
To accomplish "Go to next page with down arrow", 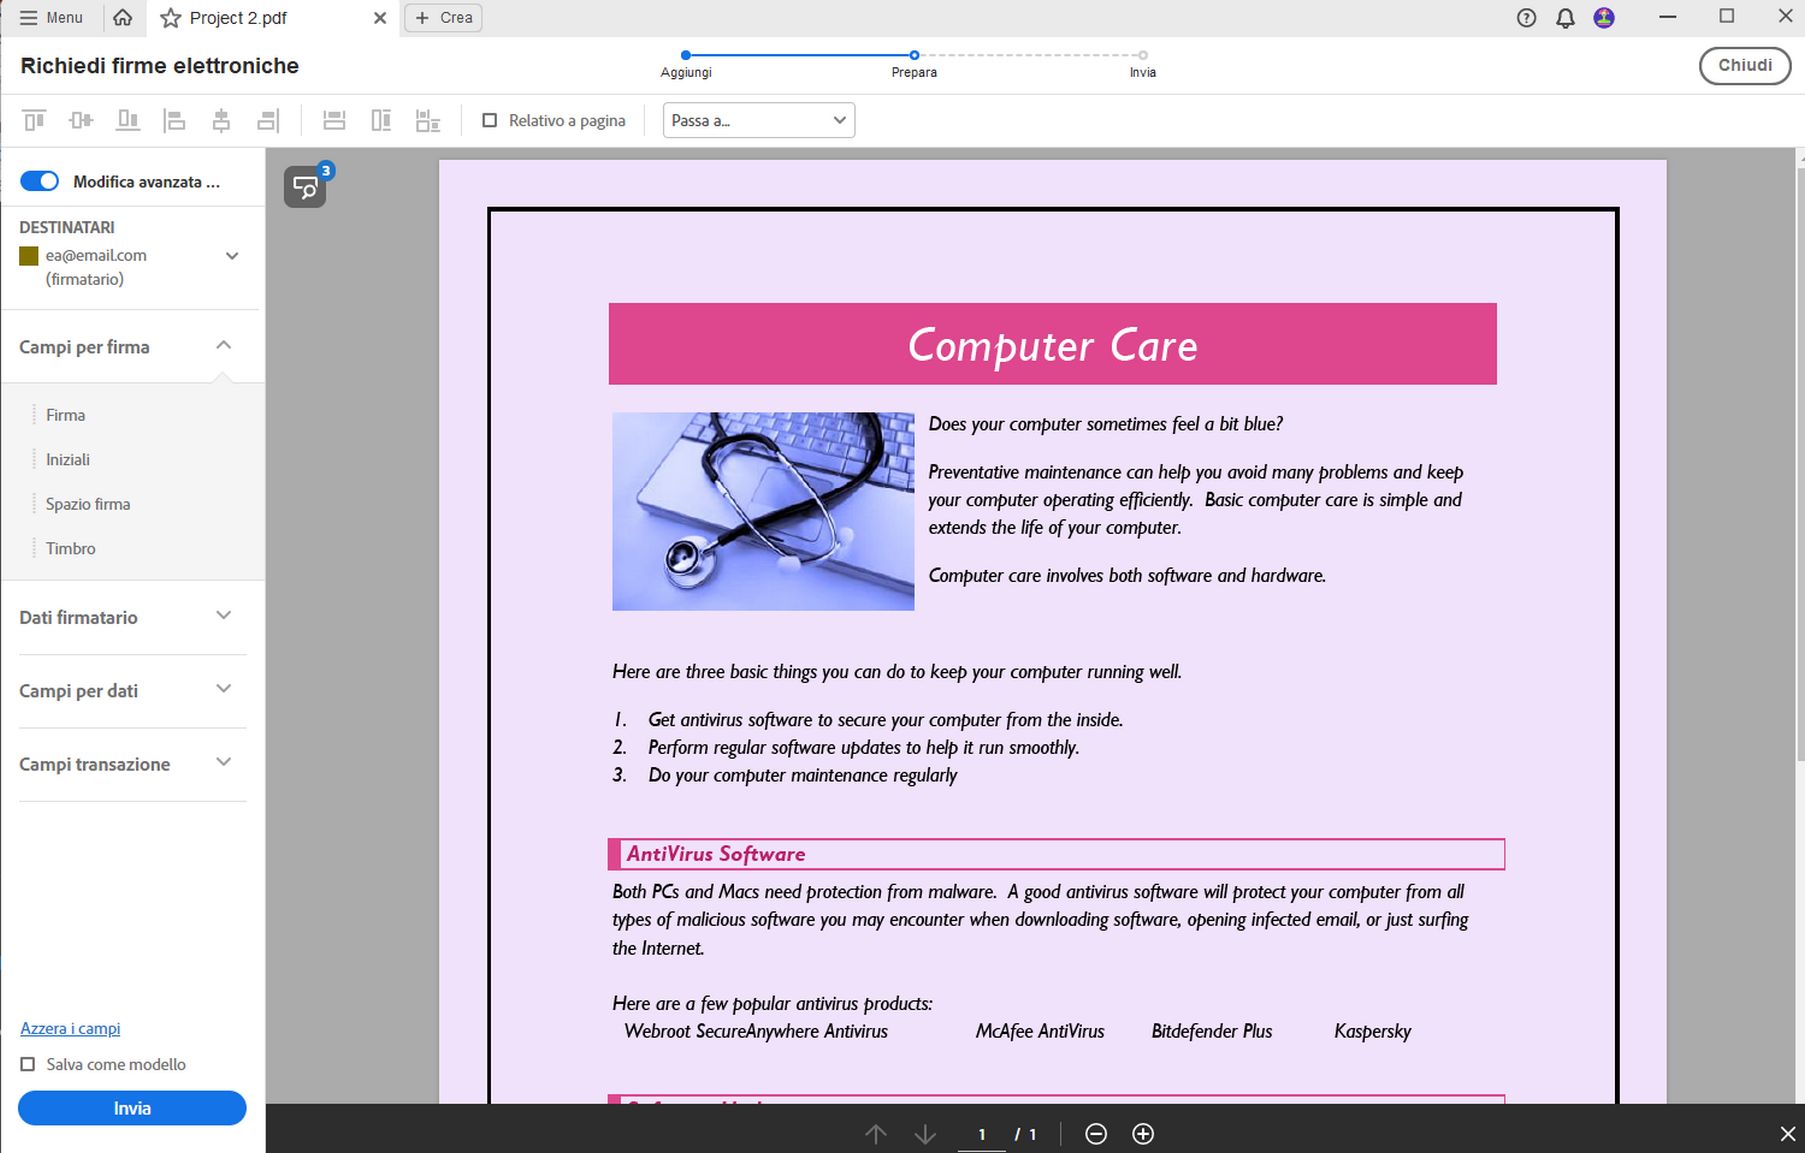I will [x=925, y=1134].
